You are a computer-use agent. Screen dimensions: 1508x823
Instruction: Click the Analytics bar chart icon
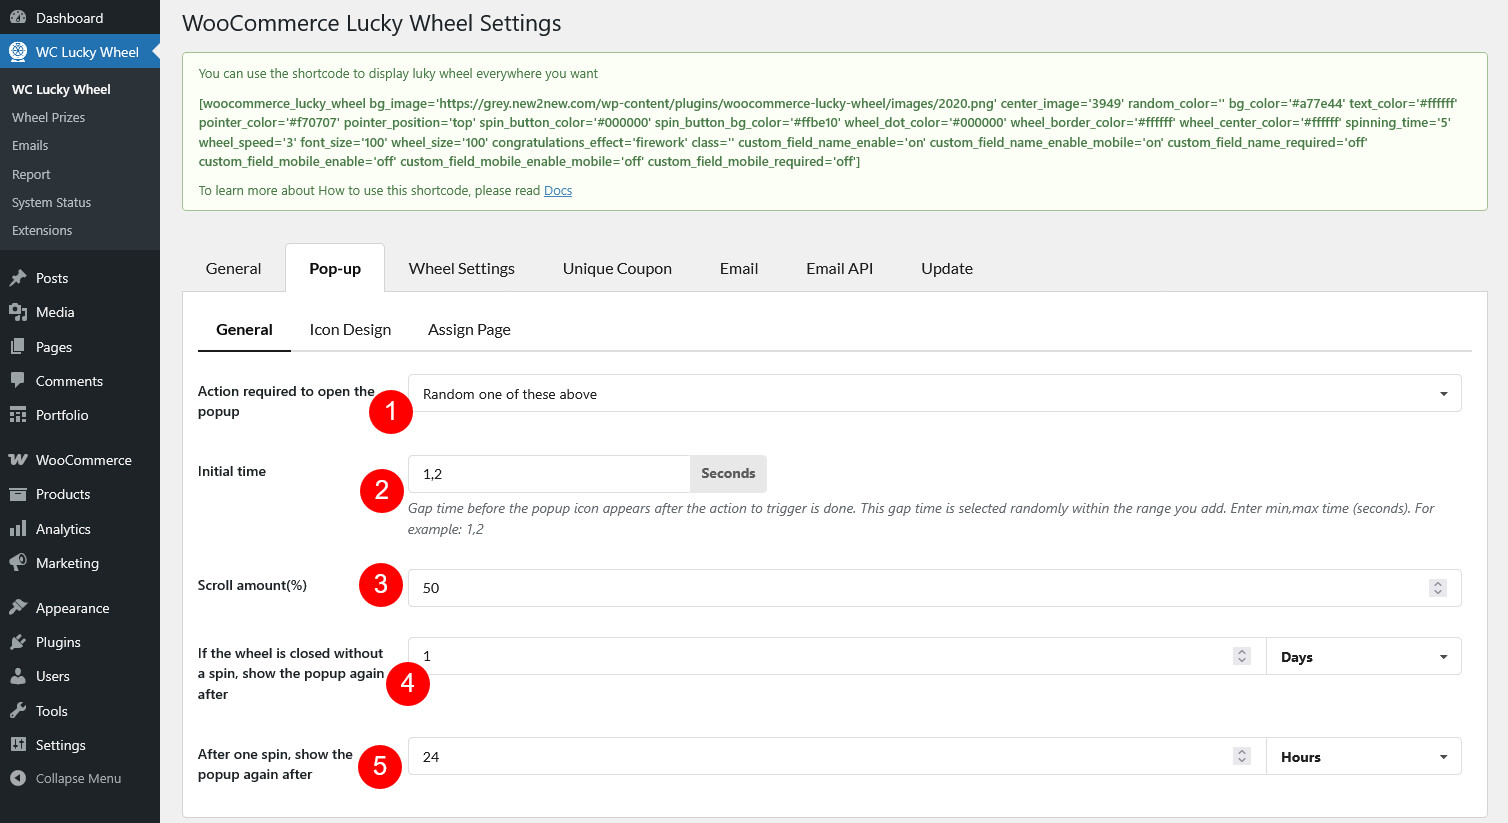pos(18,529)
